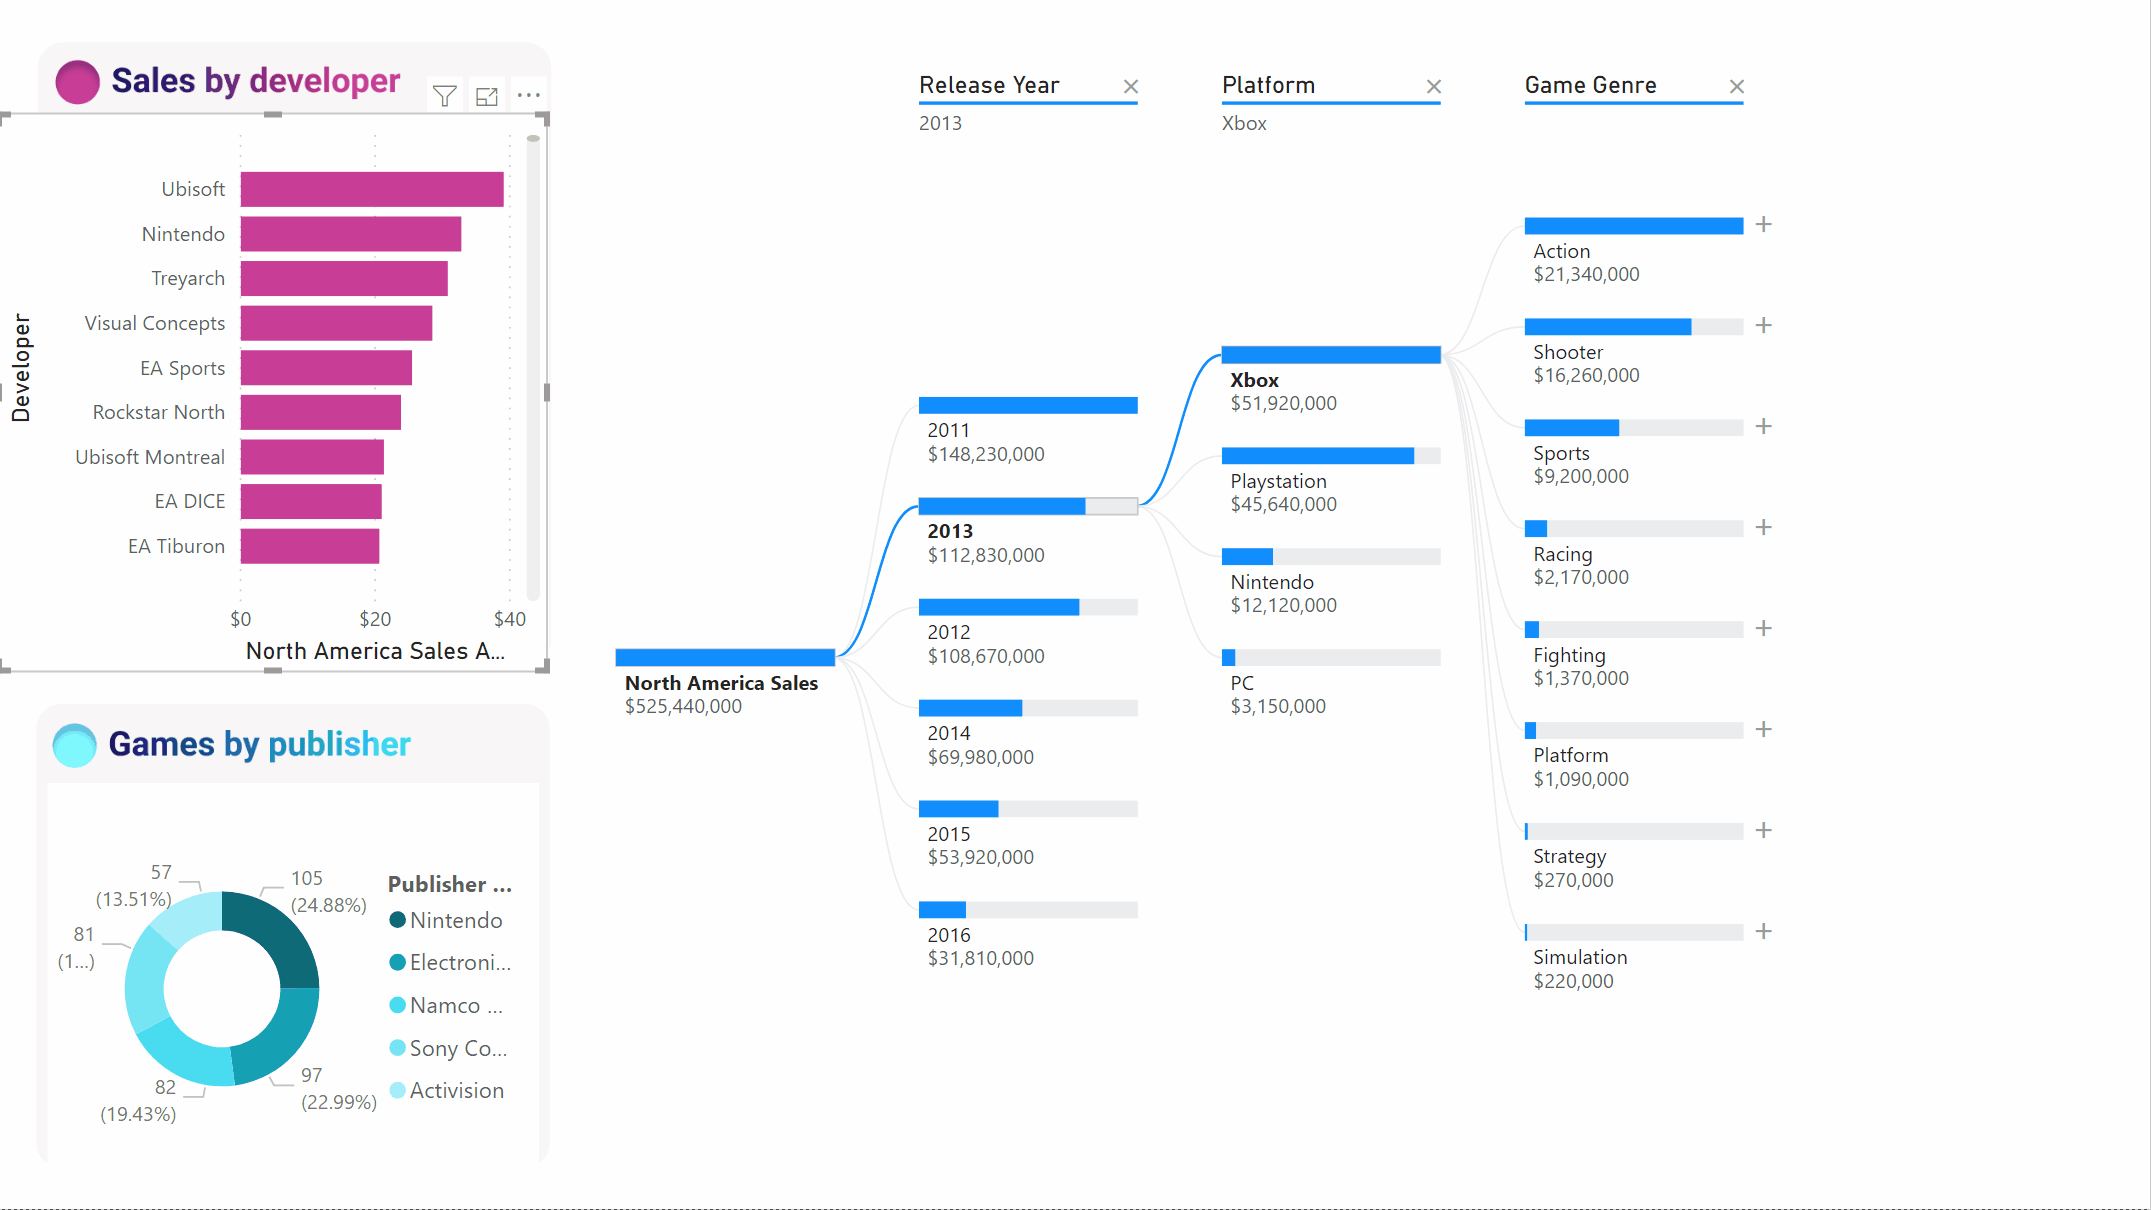The width and height of the screenshot is (2151, 1210).
Task: Remove the Game Genre filter
Action: (x=1739, y=84)
